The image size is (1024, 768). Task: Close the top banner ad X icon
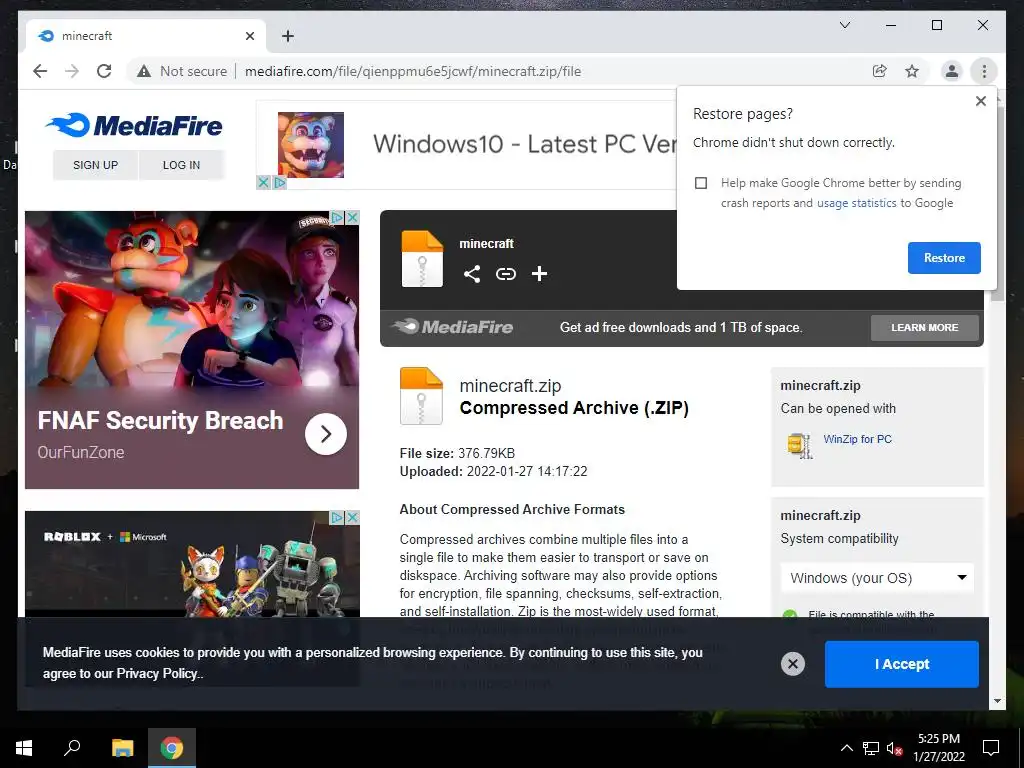pyautogui.click(x=263, y=182)
